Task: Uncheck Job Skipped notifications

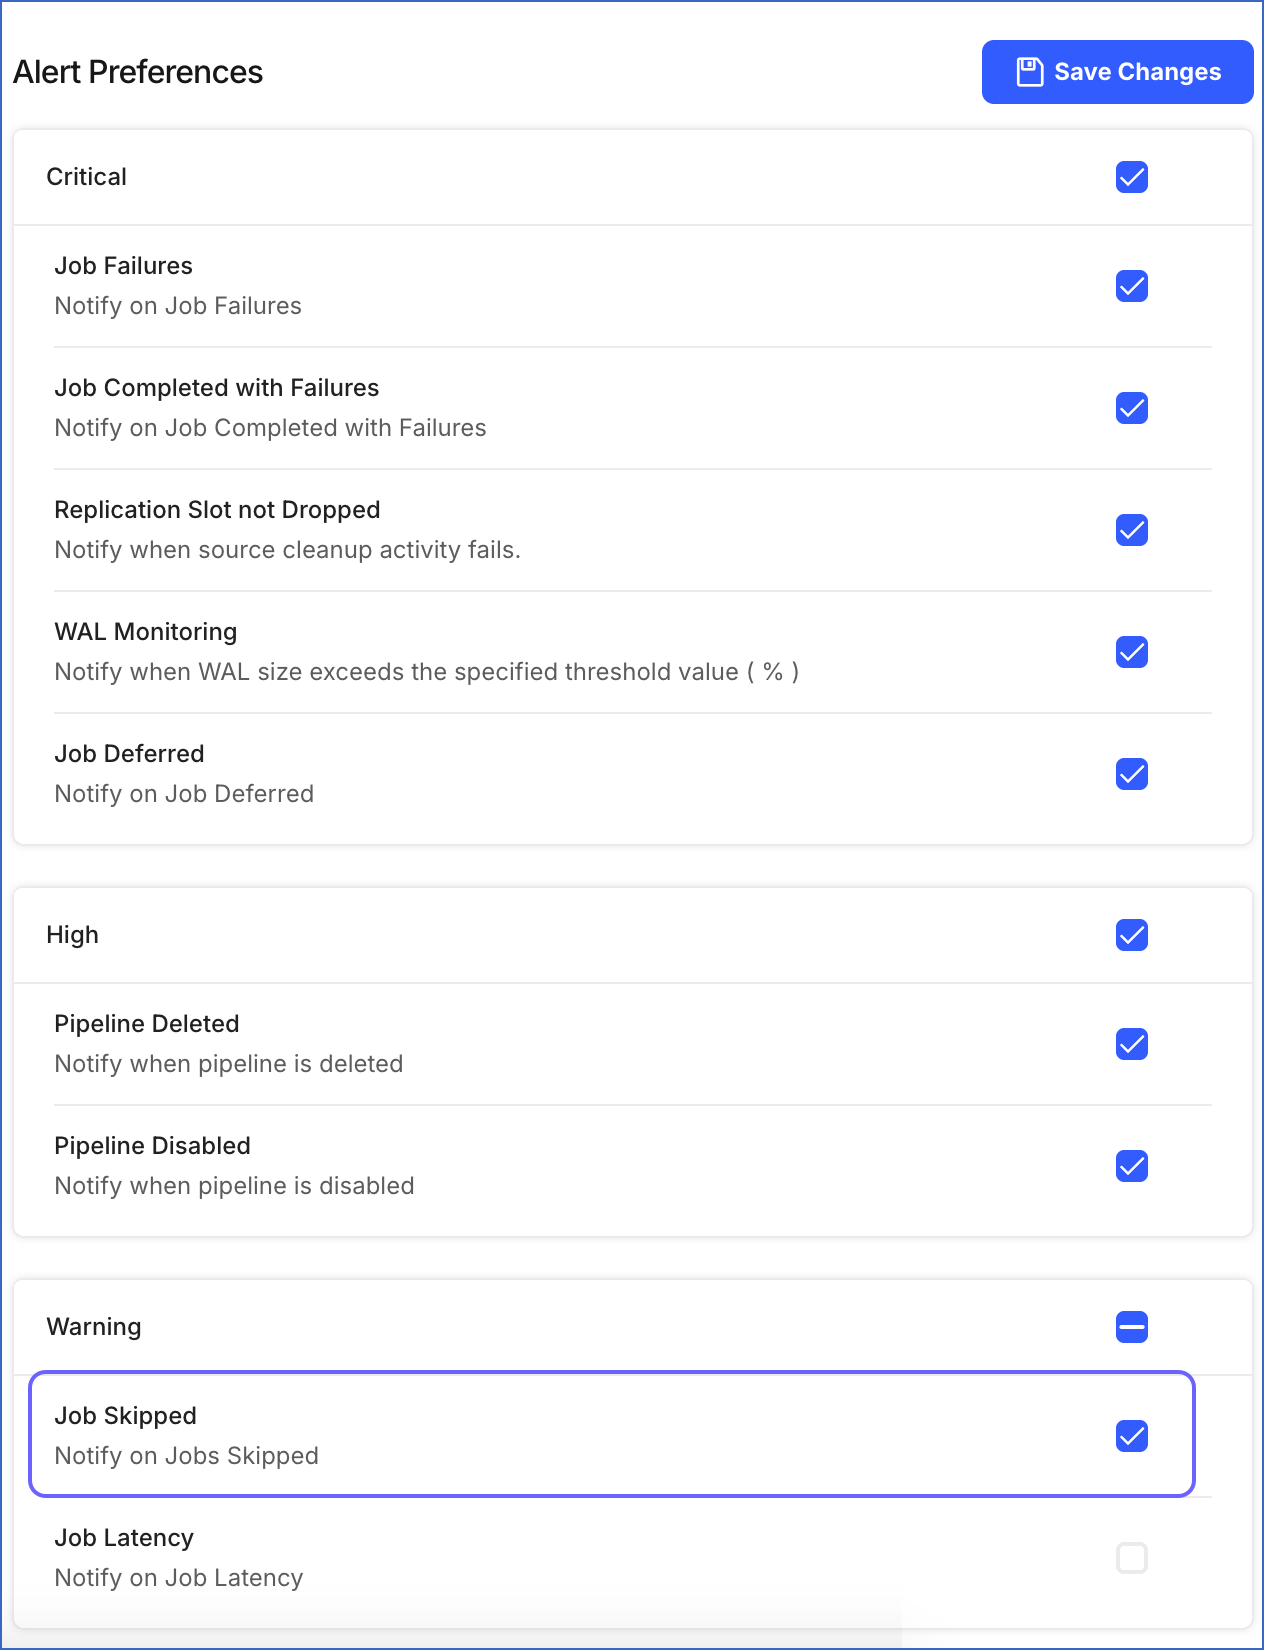Action: coord(1131,1436)
